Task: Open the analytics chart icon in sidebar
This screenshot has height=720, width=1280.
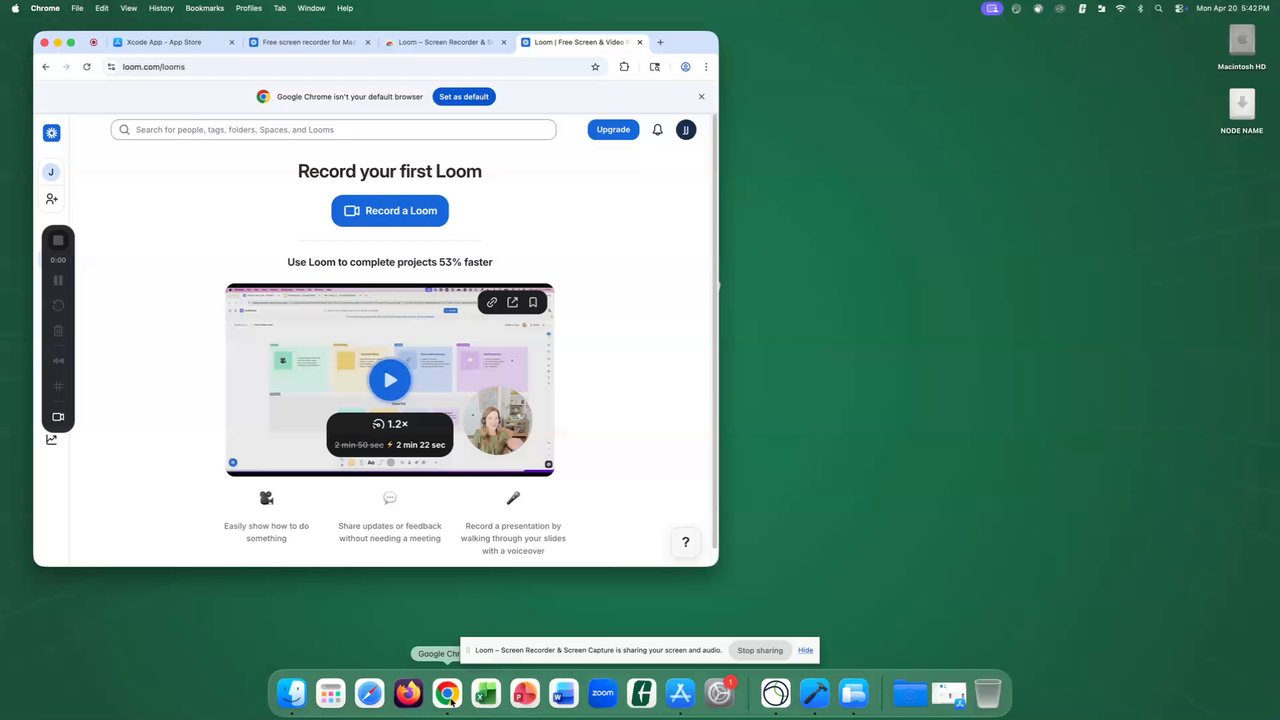Action: 51,439
